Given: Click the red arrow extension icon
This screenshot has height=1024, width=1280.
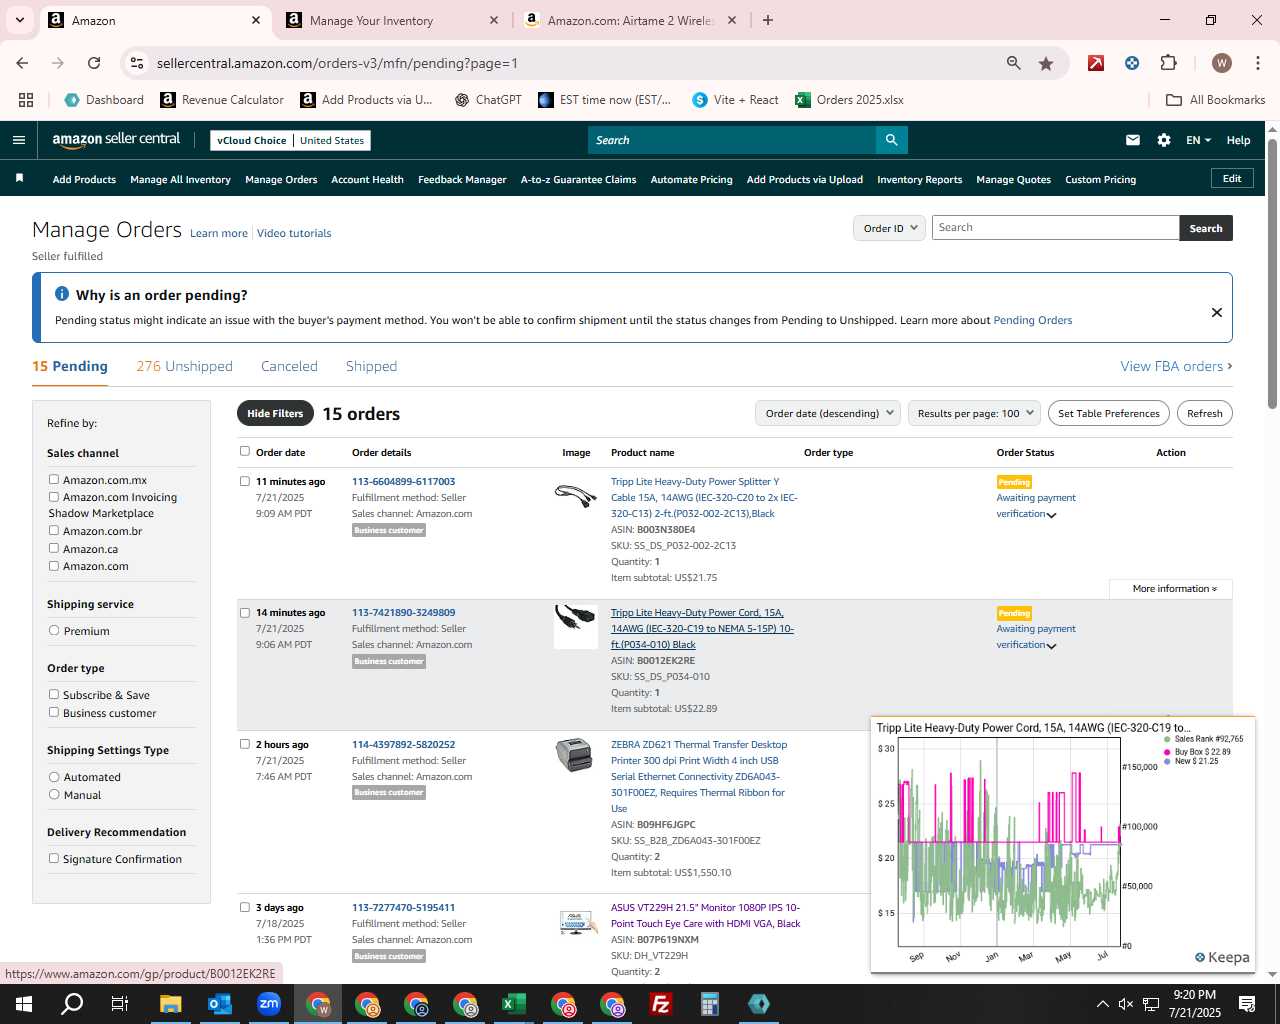Looking at the screenshot, I should pos(1096,63).
